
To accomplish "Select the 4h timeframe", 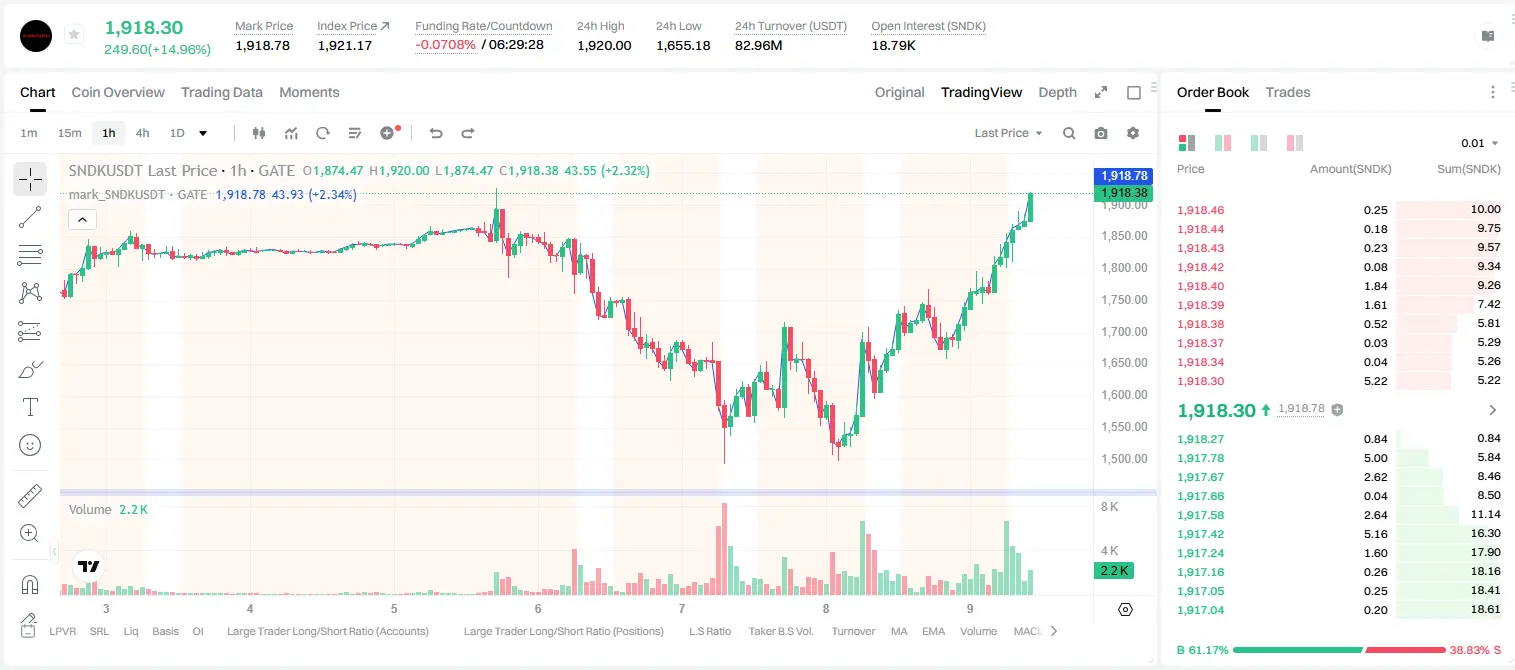I will click(143, 133).
